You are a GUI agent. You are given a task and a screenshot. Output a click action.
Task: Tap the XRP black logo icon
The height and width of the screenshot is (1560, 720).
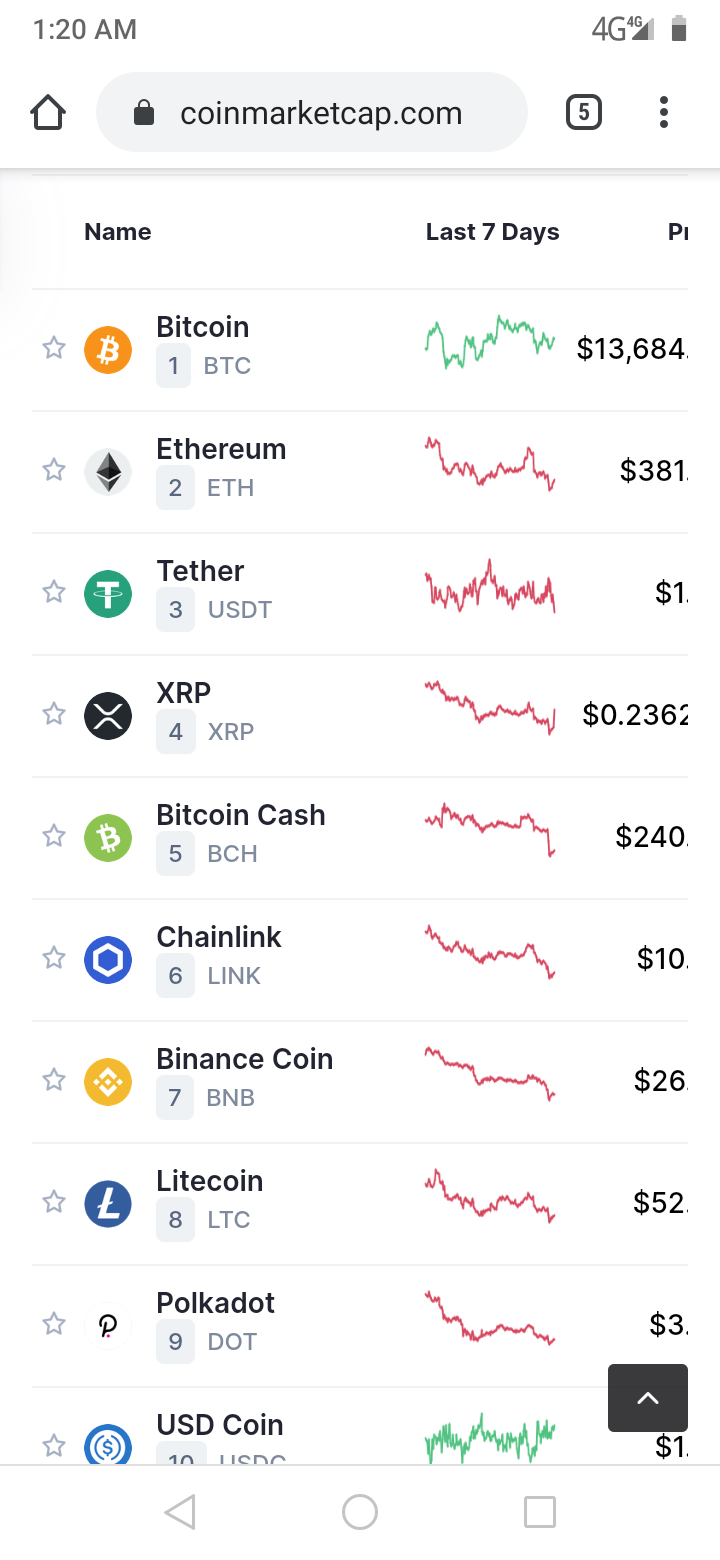point(108,716)
